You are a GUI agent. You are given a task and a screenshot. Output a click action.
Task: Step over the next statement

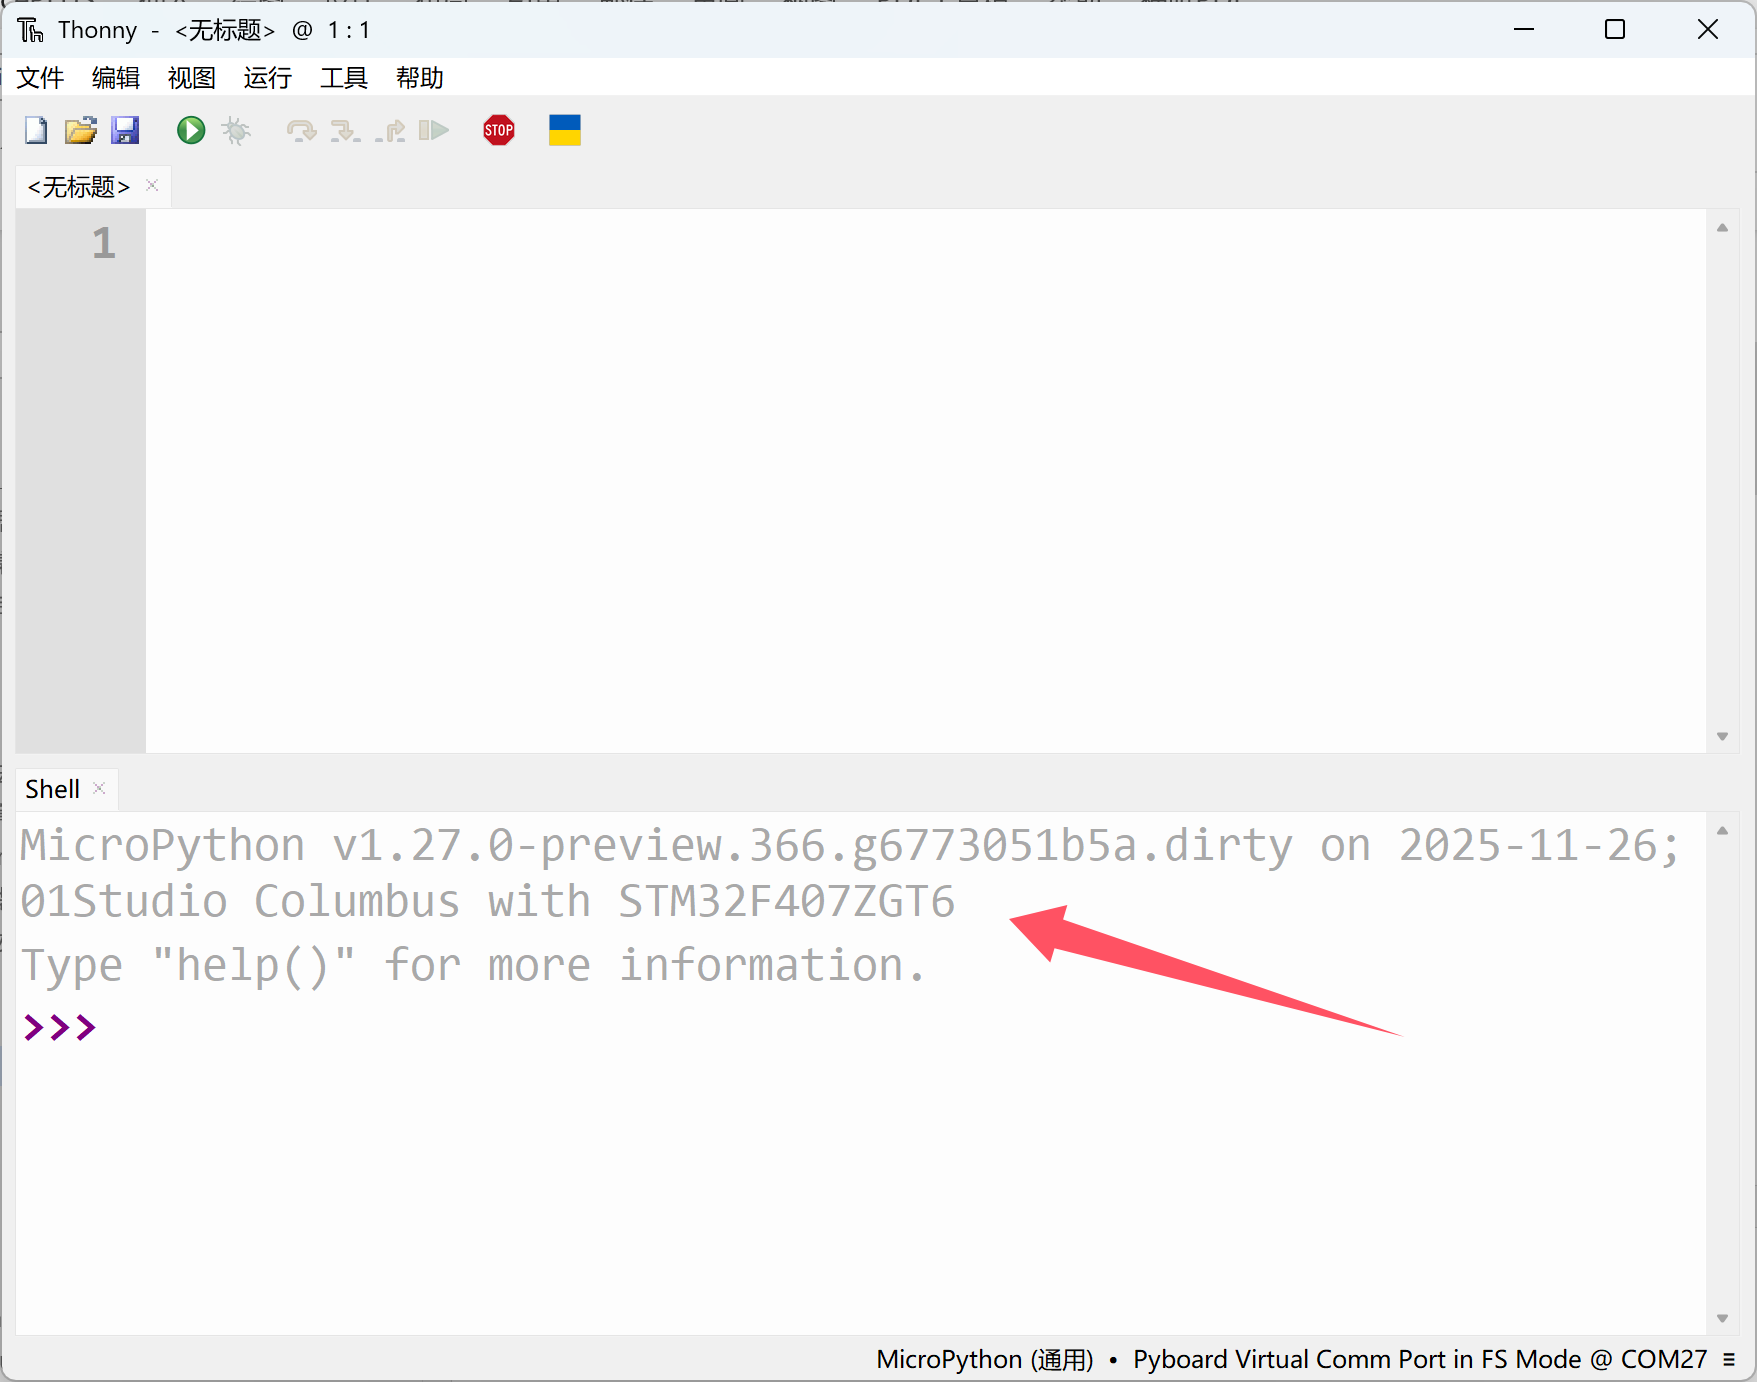pyautogui.click(x=302, y=130)
